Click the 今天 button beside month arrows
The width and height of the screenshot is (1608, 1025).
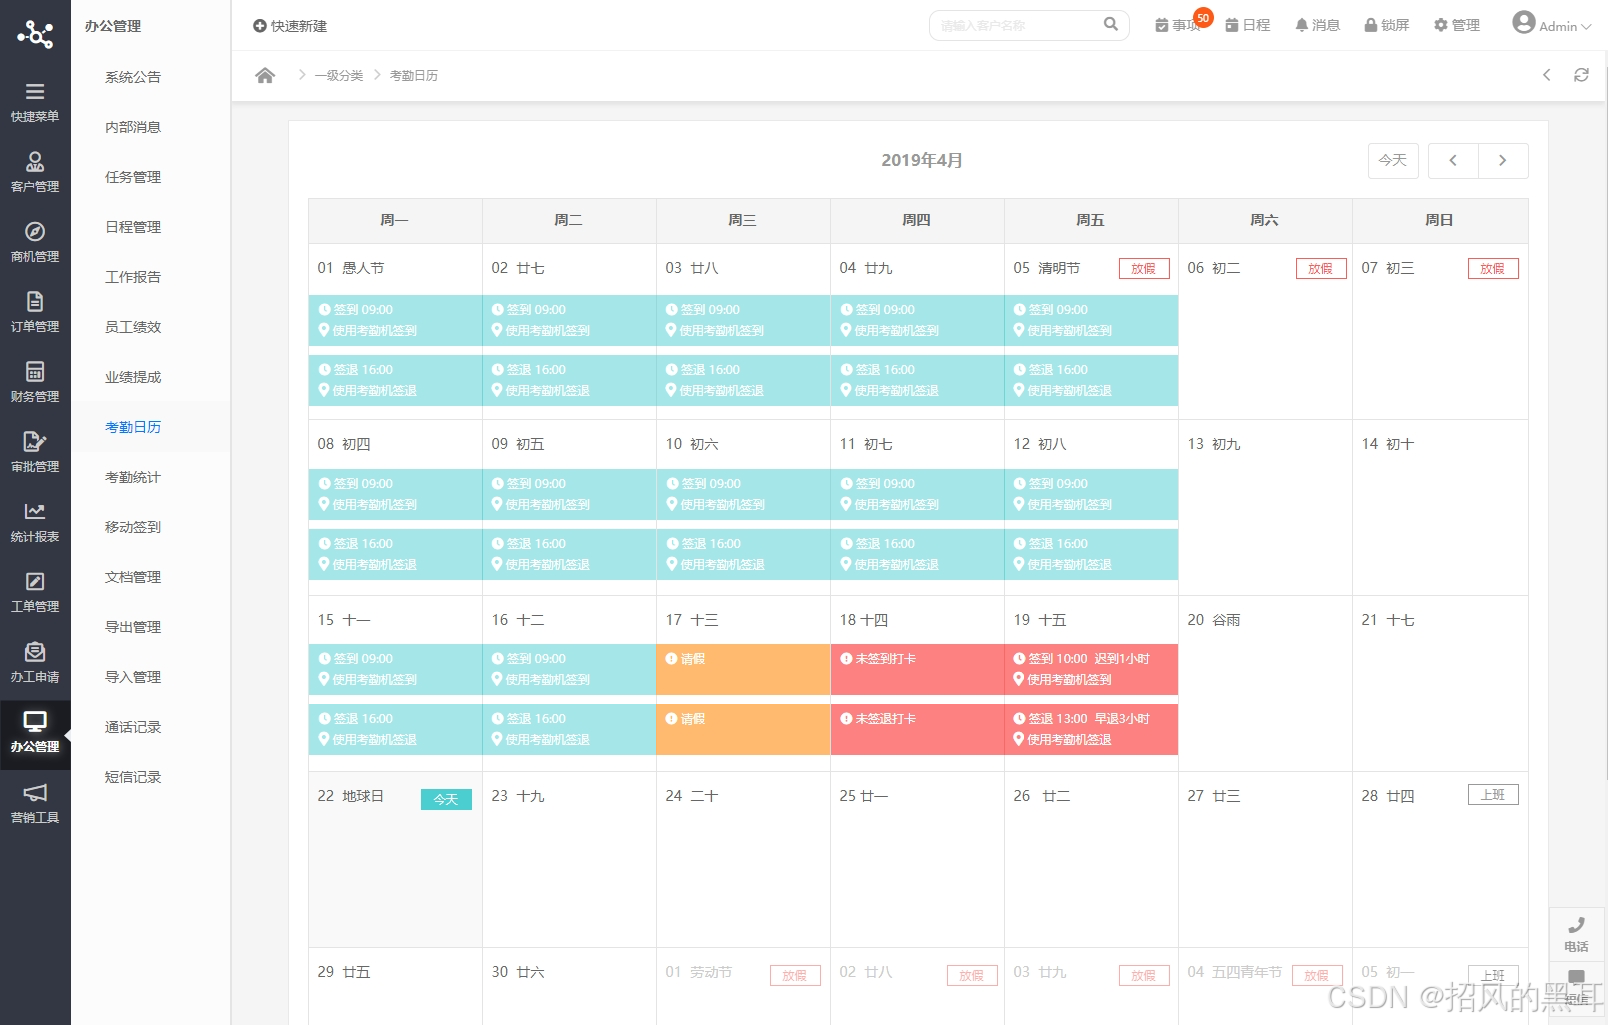coord(1393,160)
